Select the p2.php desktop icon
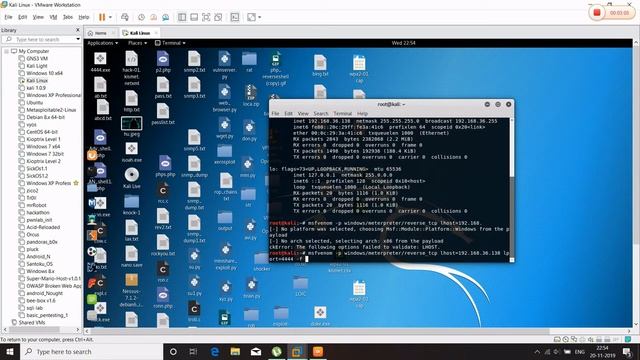 [163, 62]
